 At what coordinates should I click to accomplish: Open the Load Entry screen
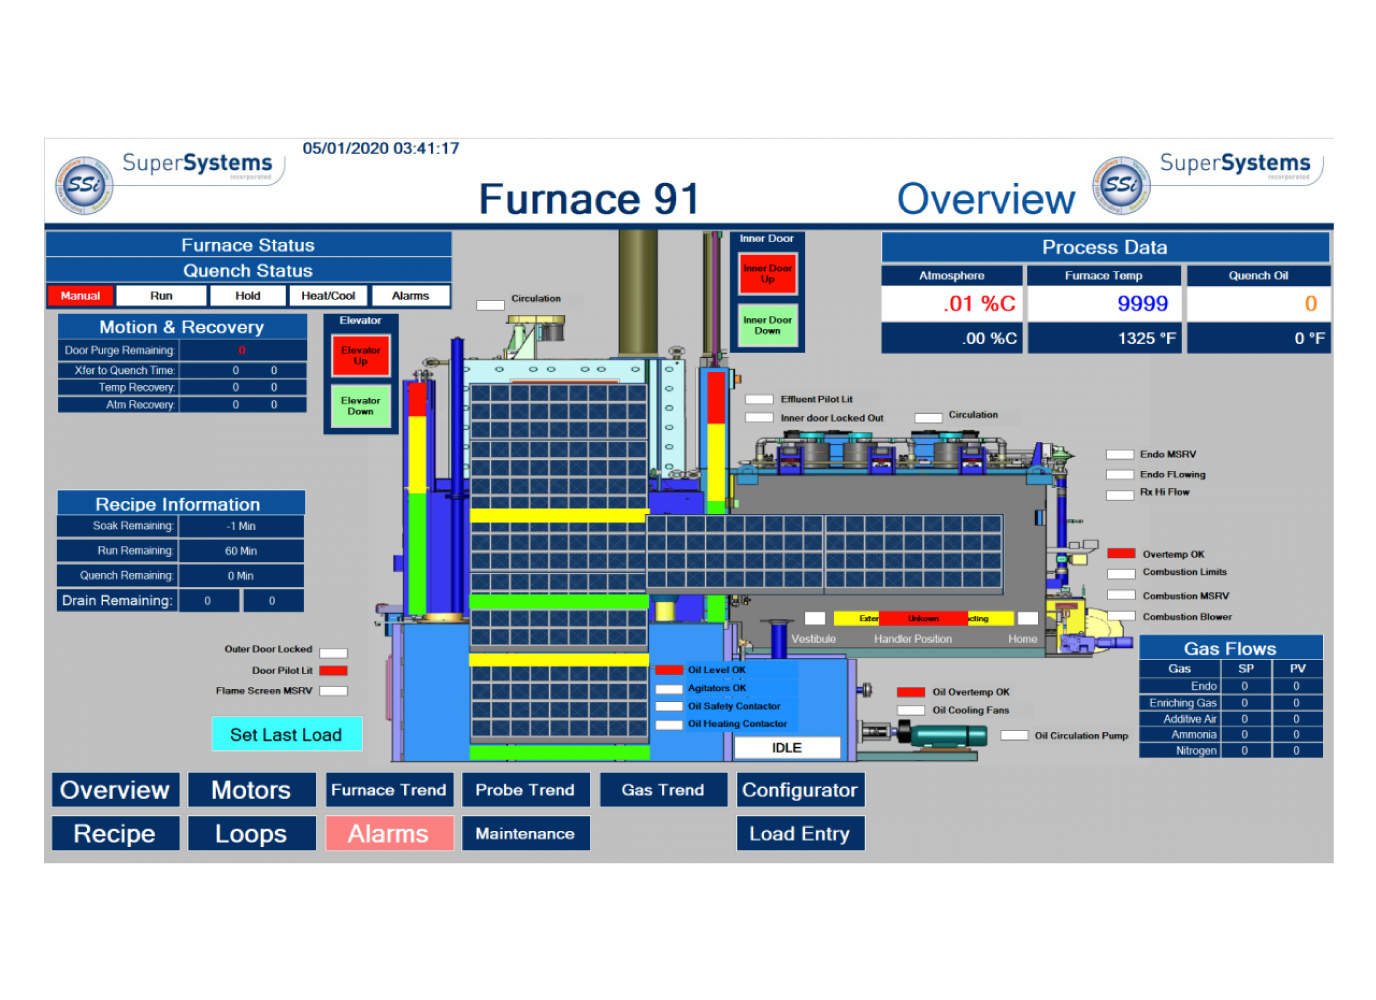[800, 834]
